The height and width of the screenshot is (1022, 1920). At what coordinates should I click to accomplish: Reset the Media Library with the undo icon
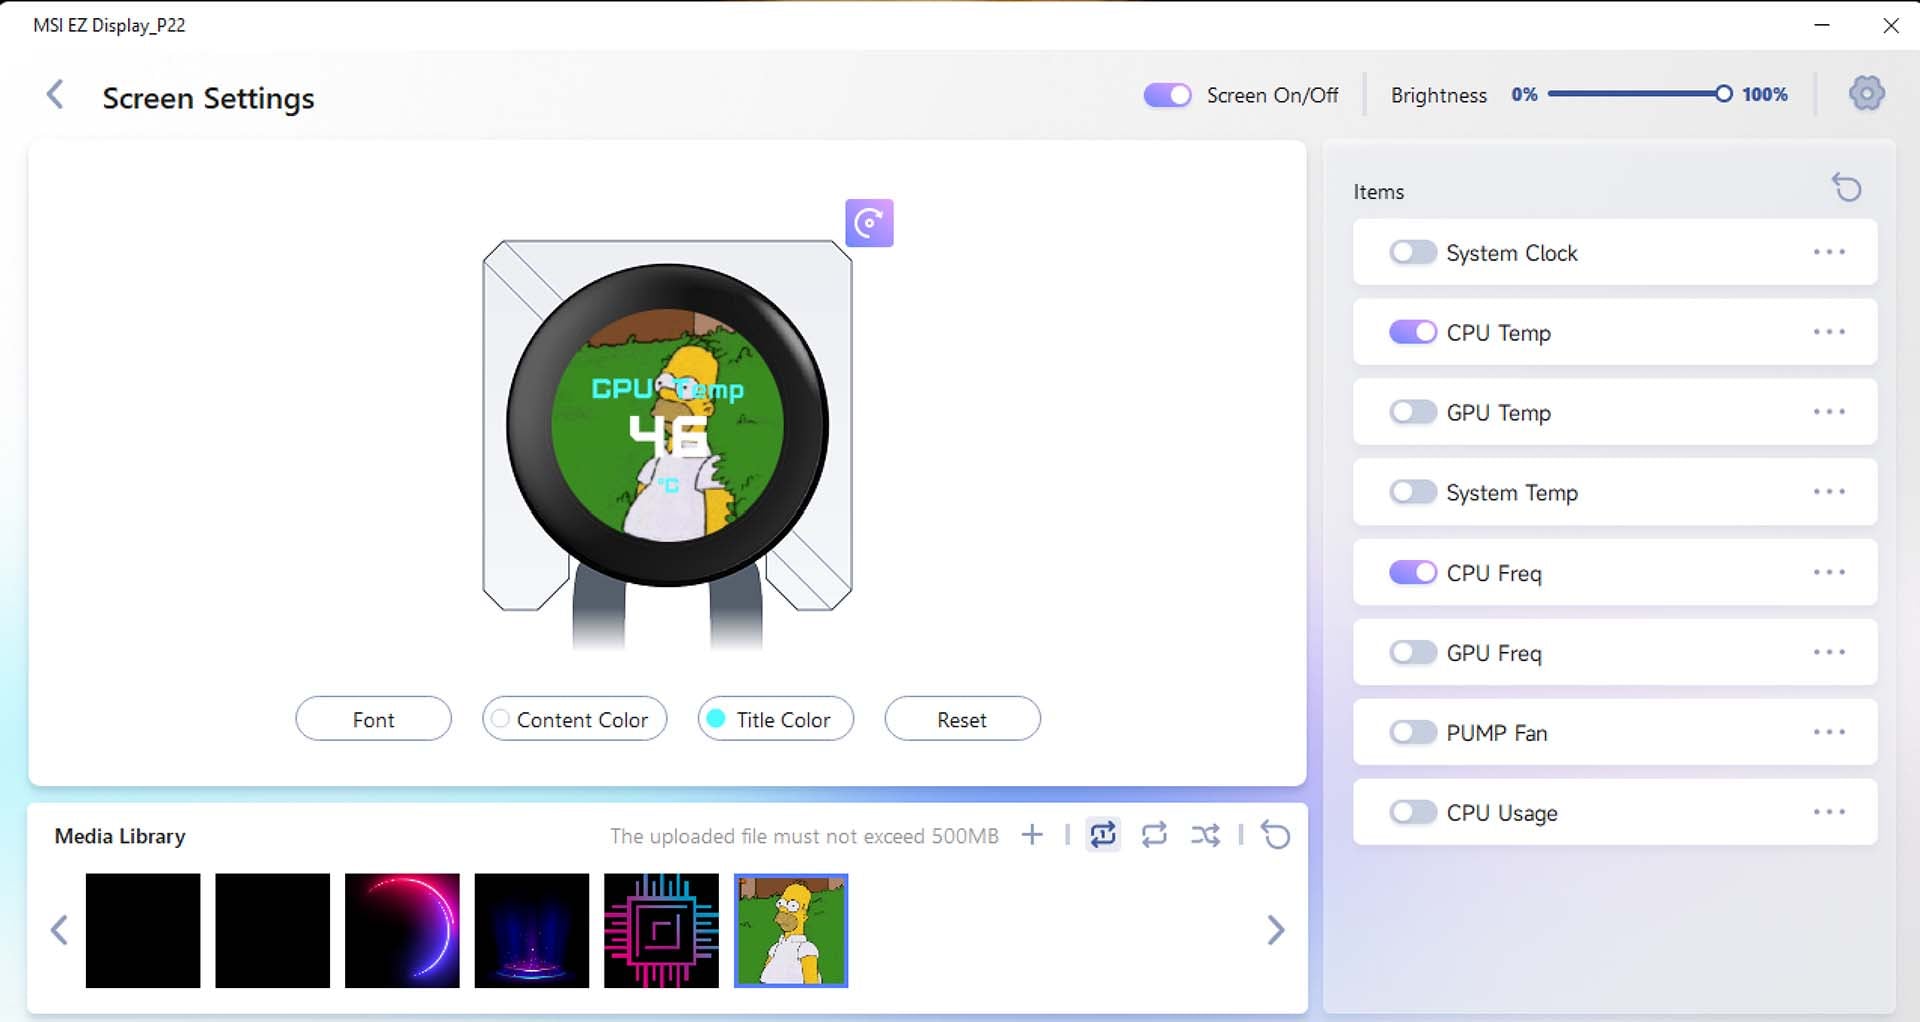(1275, 835)
